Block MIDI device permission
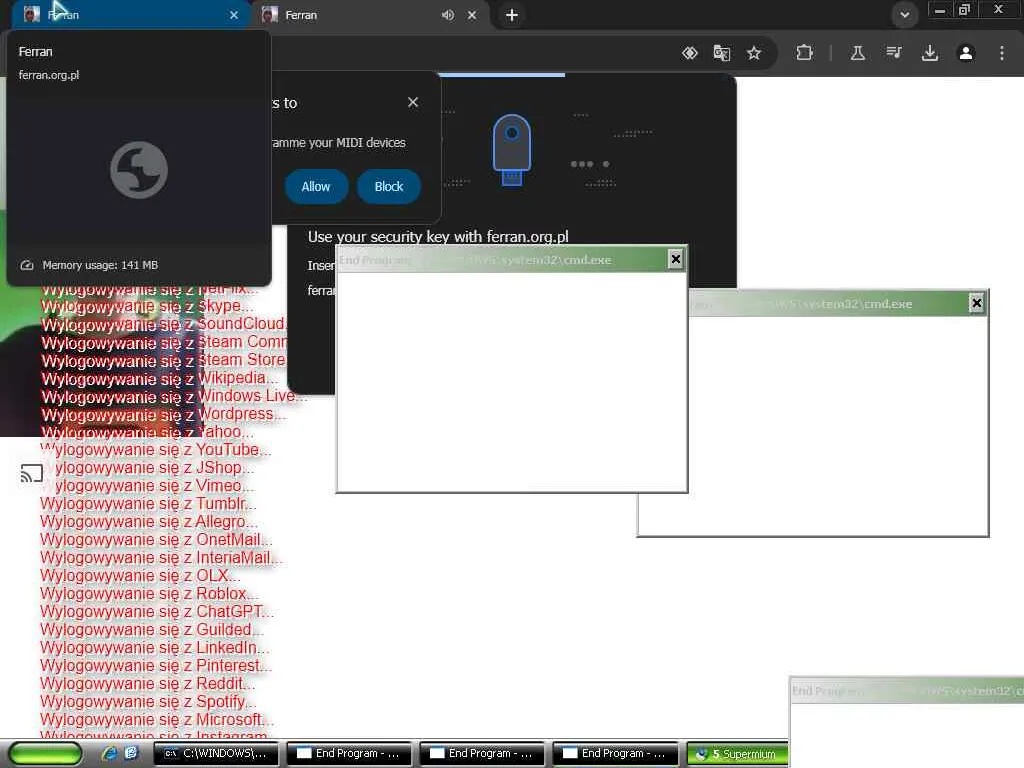1024x768 pixels. pos(389,187)
